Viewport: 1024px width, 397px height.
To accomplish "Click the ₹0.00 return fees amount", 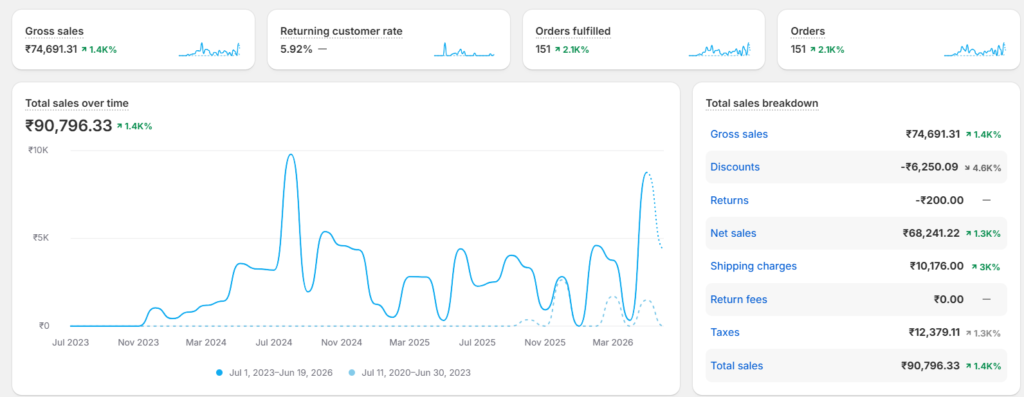I will 949,300.
